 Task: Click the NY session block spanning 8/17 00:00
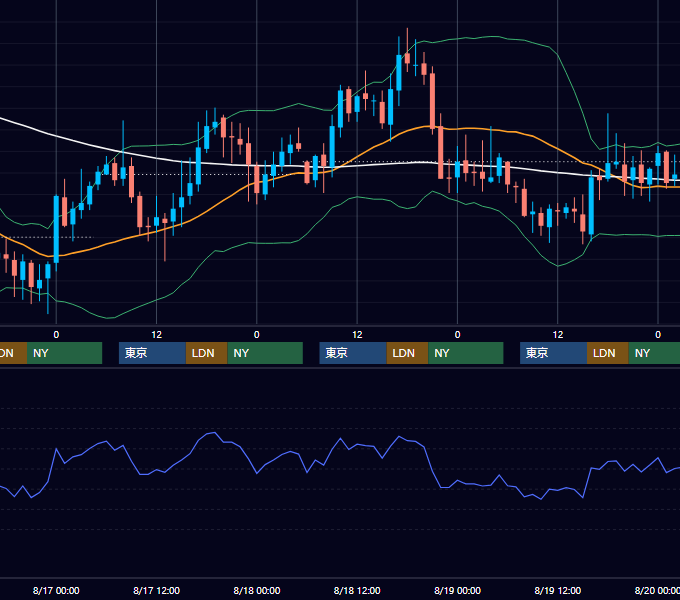[x=64, y=353]
